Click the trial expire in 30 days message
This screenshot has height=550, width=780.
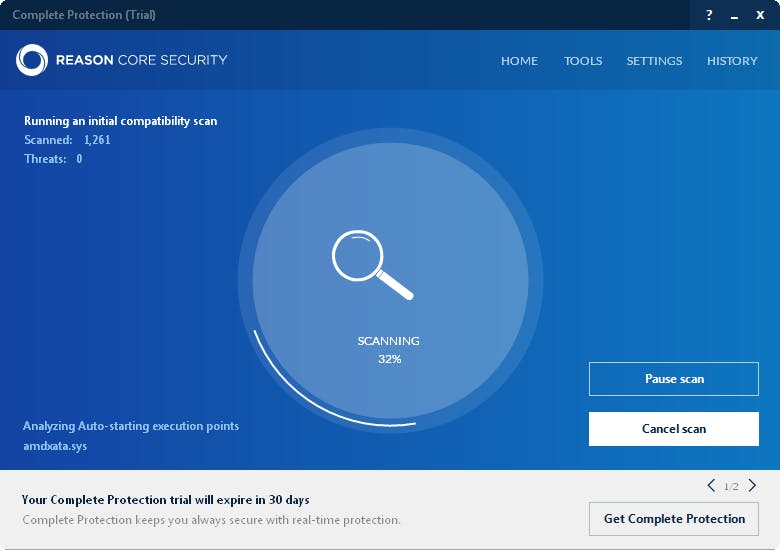[x=165, y=500]
